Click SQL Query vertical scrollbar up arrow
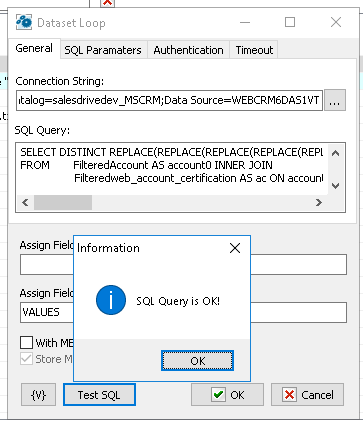Screen dimensions: 363x424 [x=336, y=153]
